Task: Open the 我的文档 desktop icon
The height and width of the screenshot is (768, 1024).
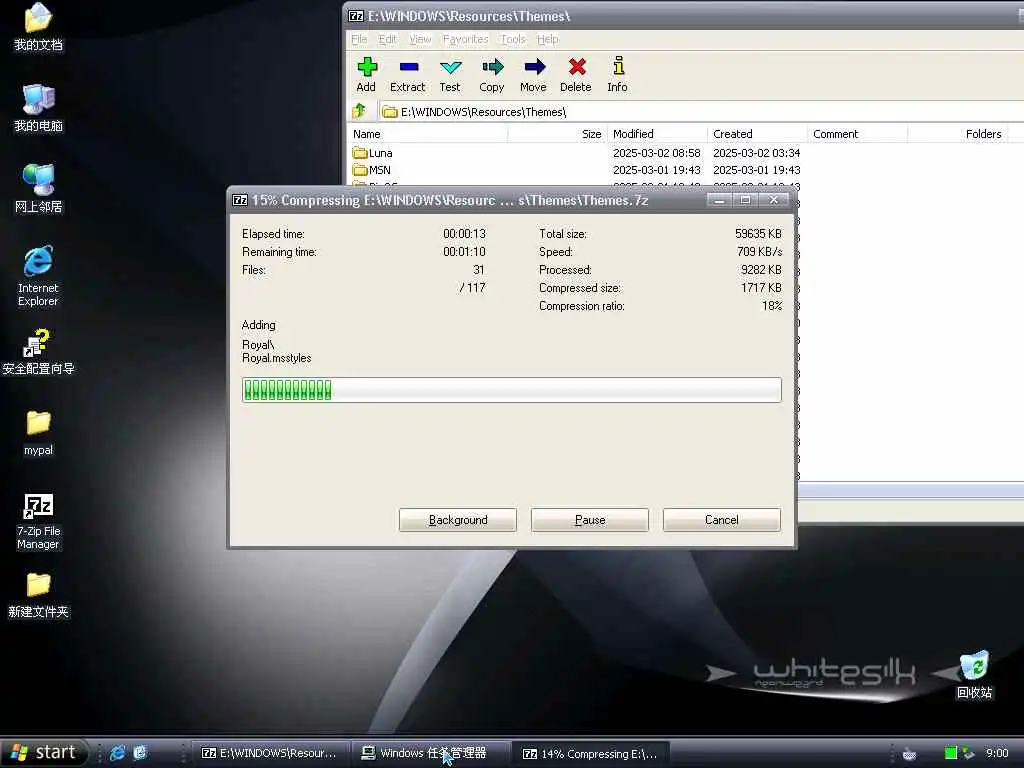Action: (x=39, y=27)
